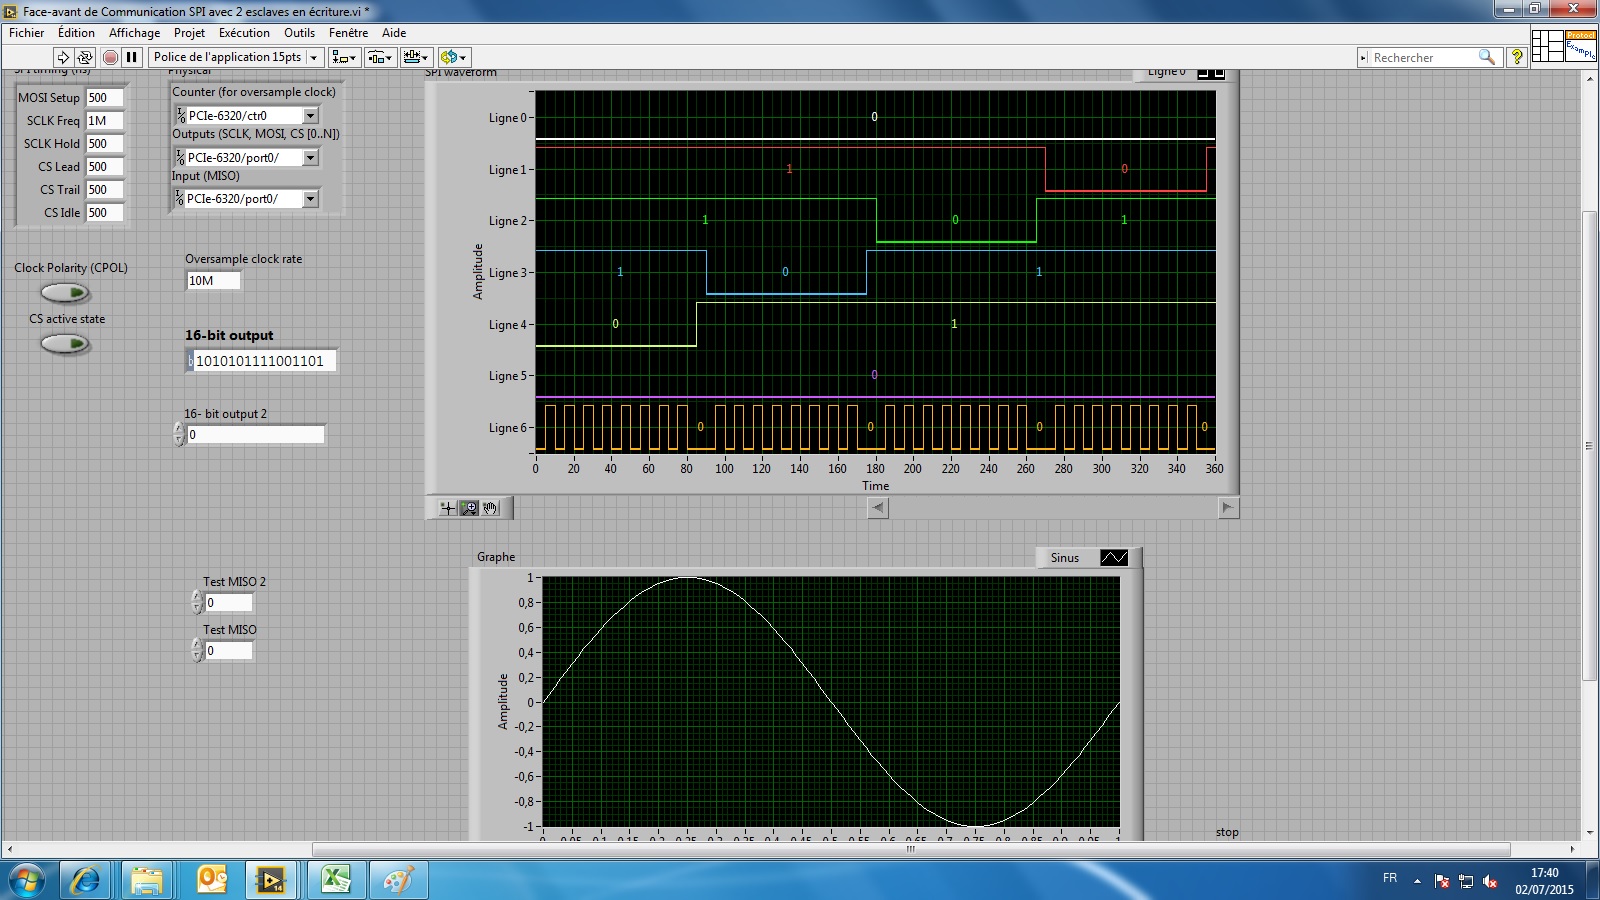Viewport: 1600px width, 900px height.
Task: Open Windows Start menu
Action: pos(27,880)
